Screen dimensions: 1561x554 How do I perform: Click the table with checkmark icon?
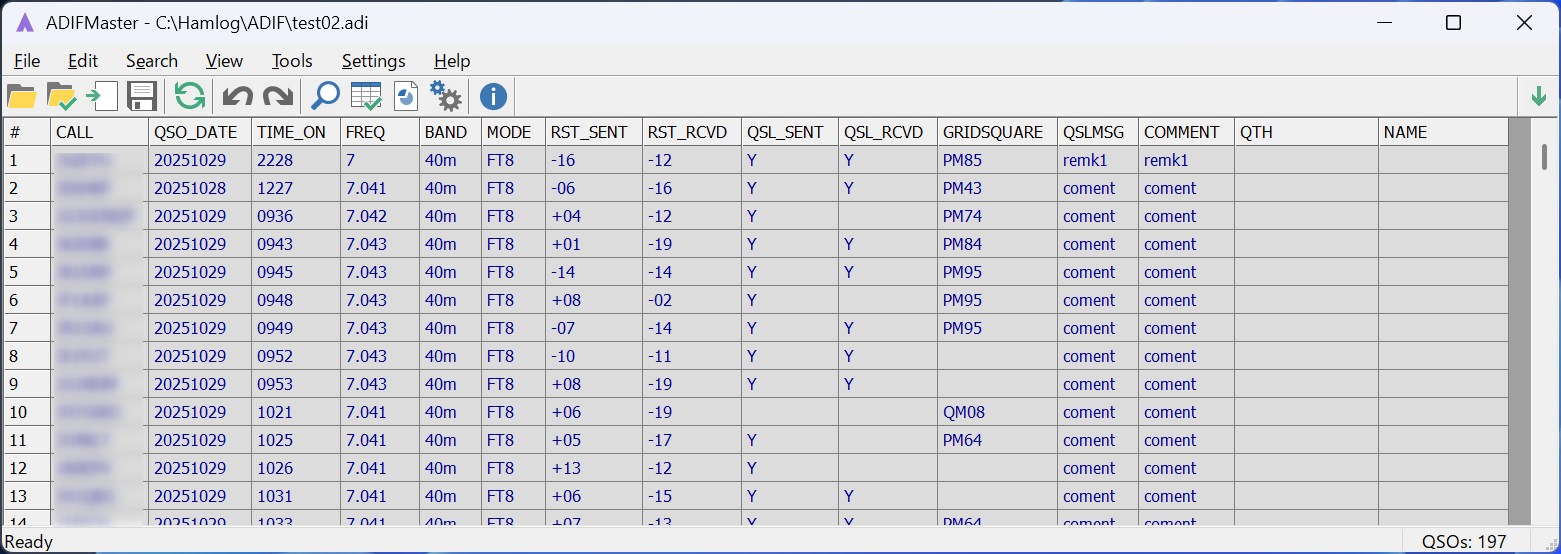(365, 97)
